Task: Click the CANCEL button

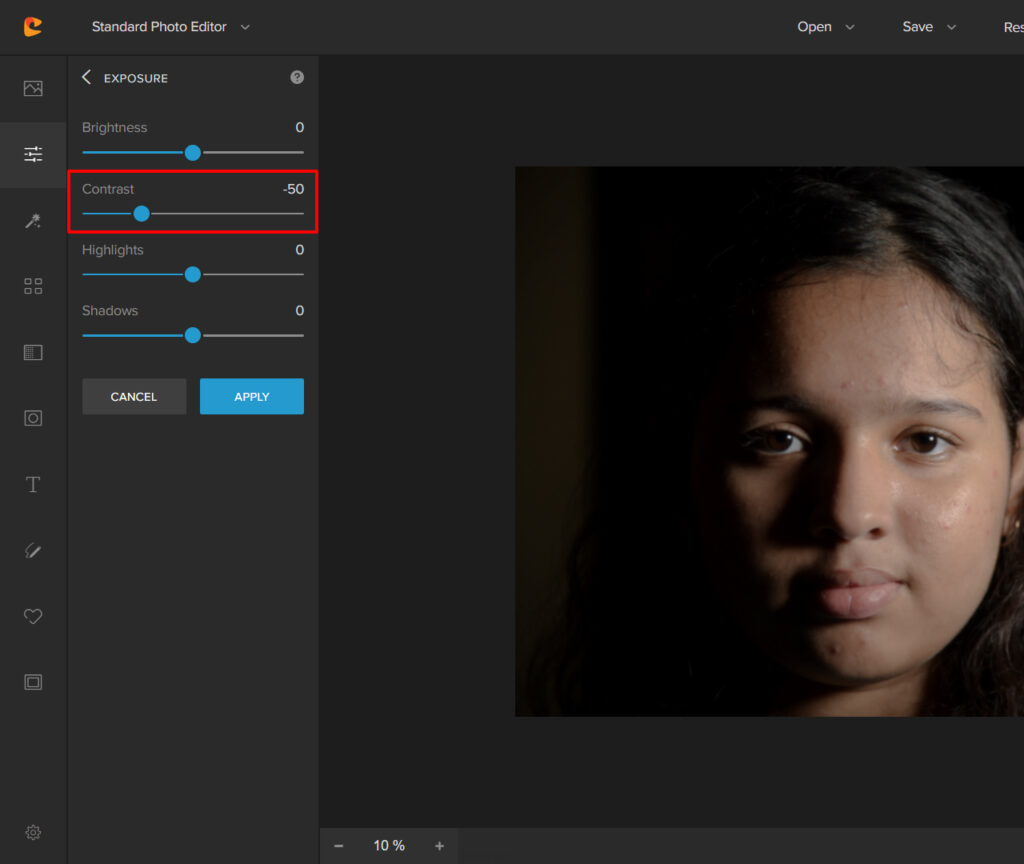Action: (x=134, y=396)
